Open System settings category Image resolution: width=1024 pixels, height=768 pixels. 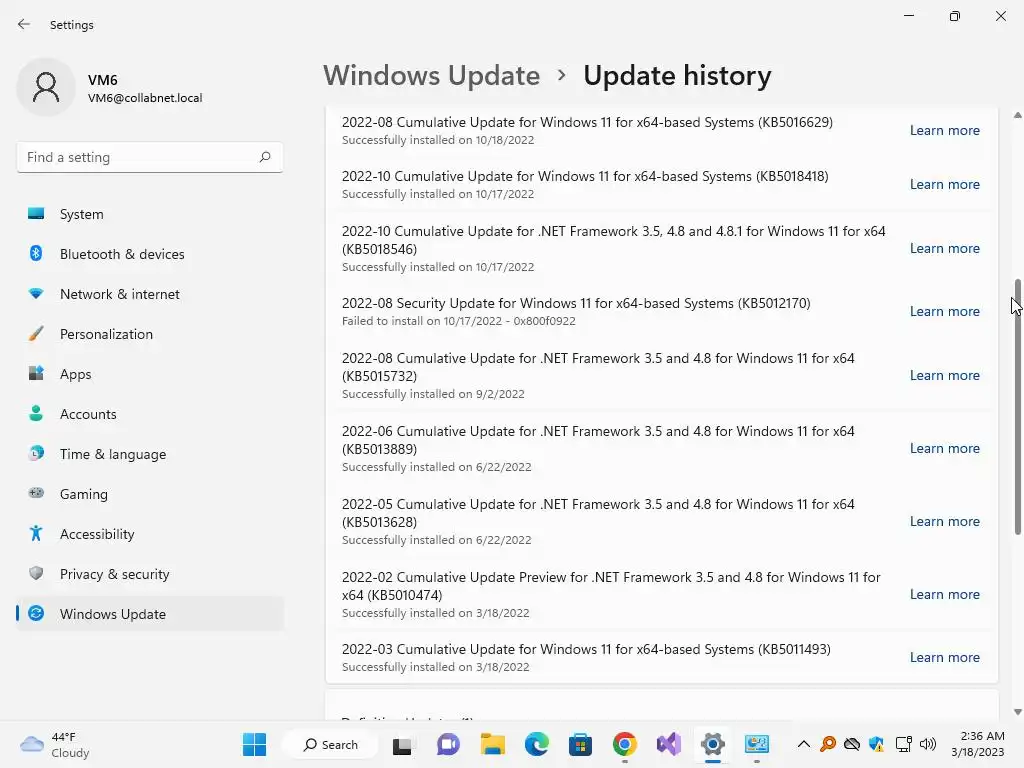coord(150,214)
